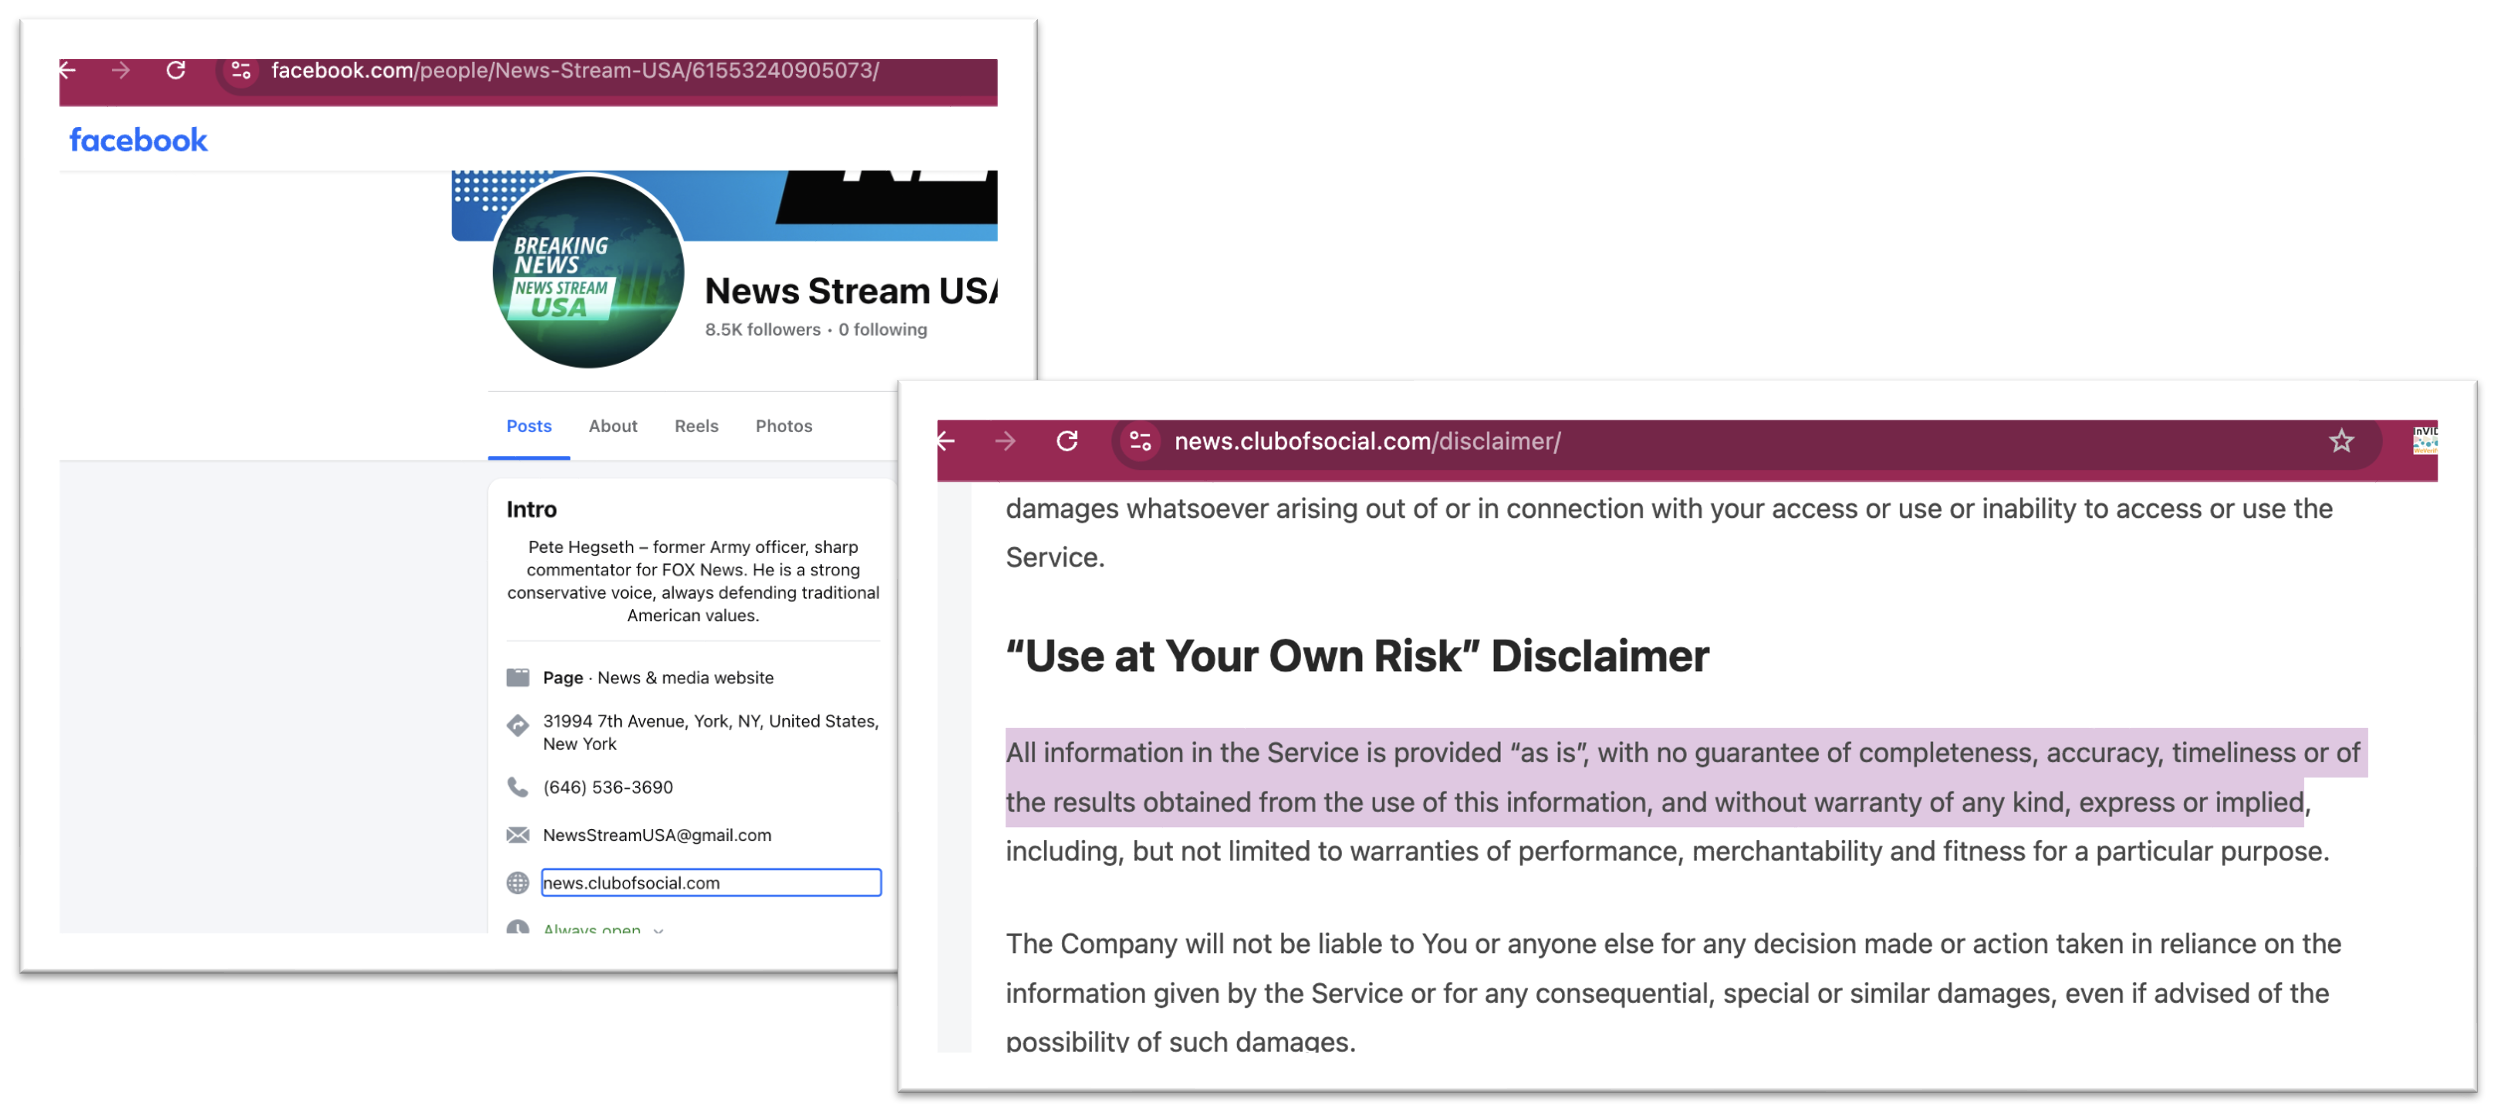Click the news.clubofsocial.com website link
The image size is (2506, 1120).
click(631, 884)
